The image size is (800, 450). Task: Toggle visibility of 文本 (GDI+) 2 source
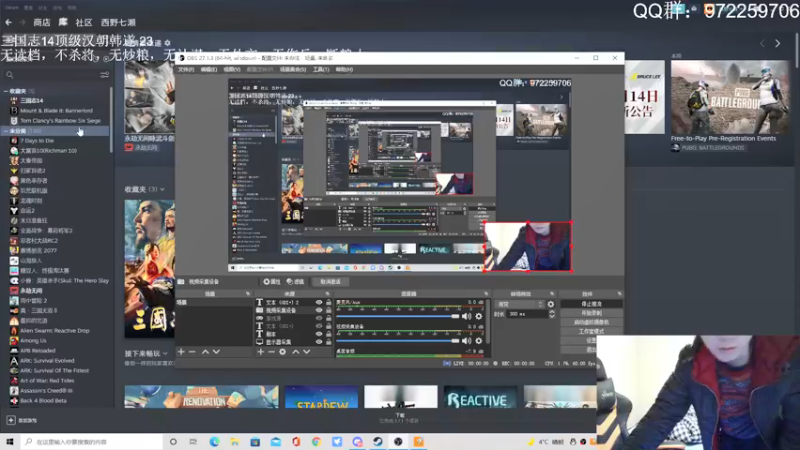click(x=319, y=302)
